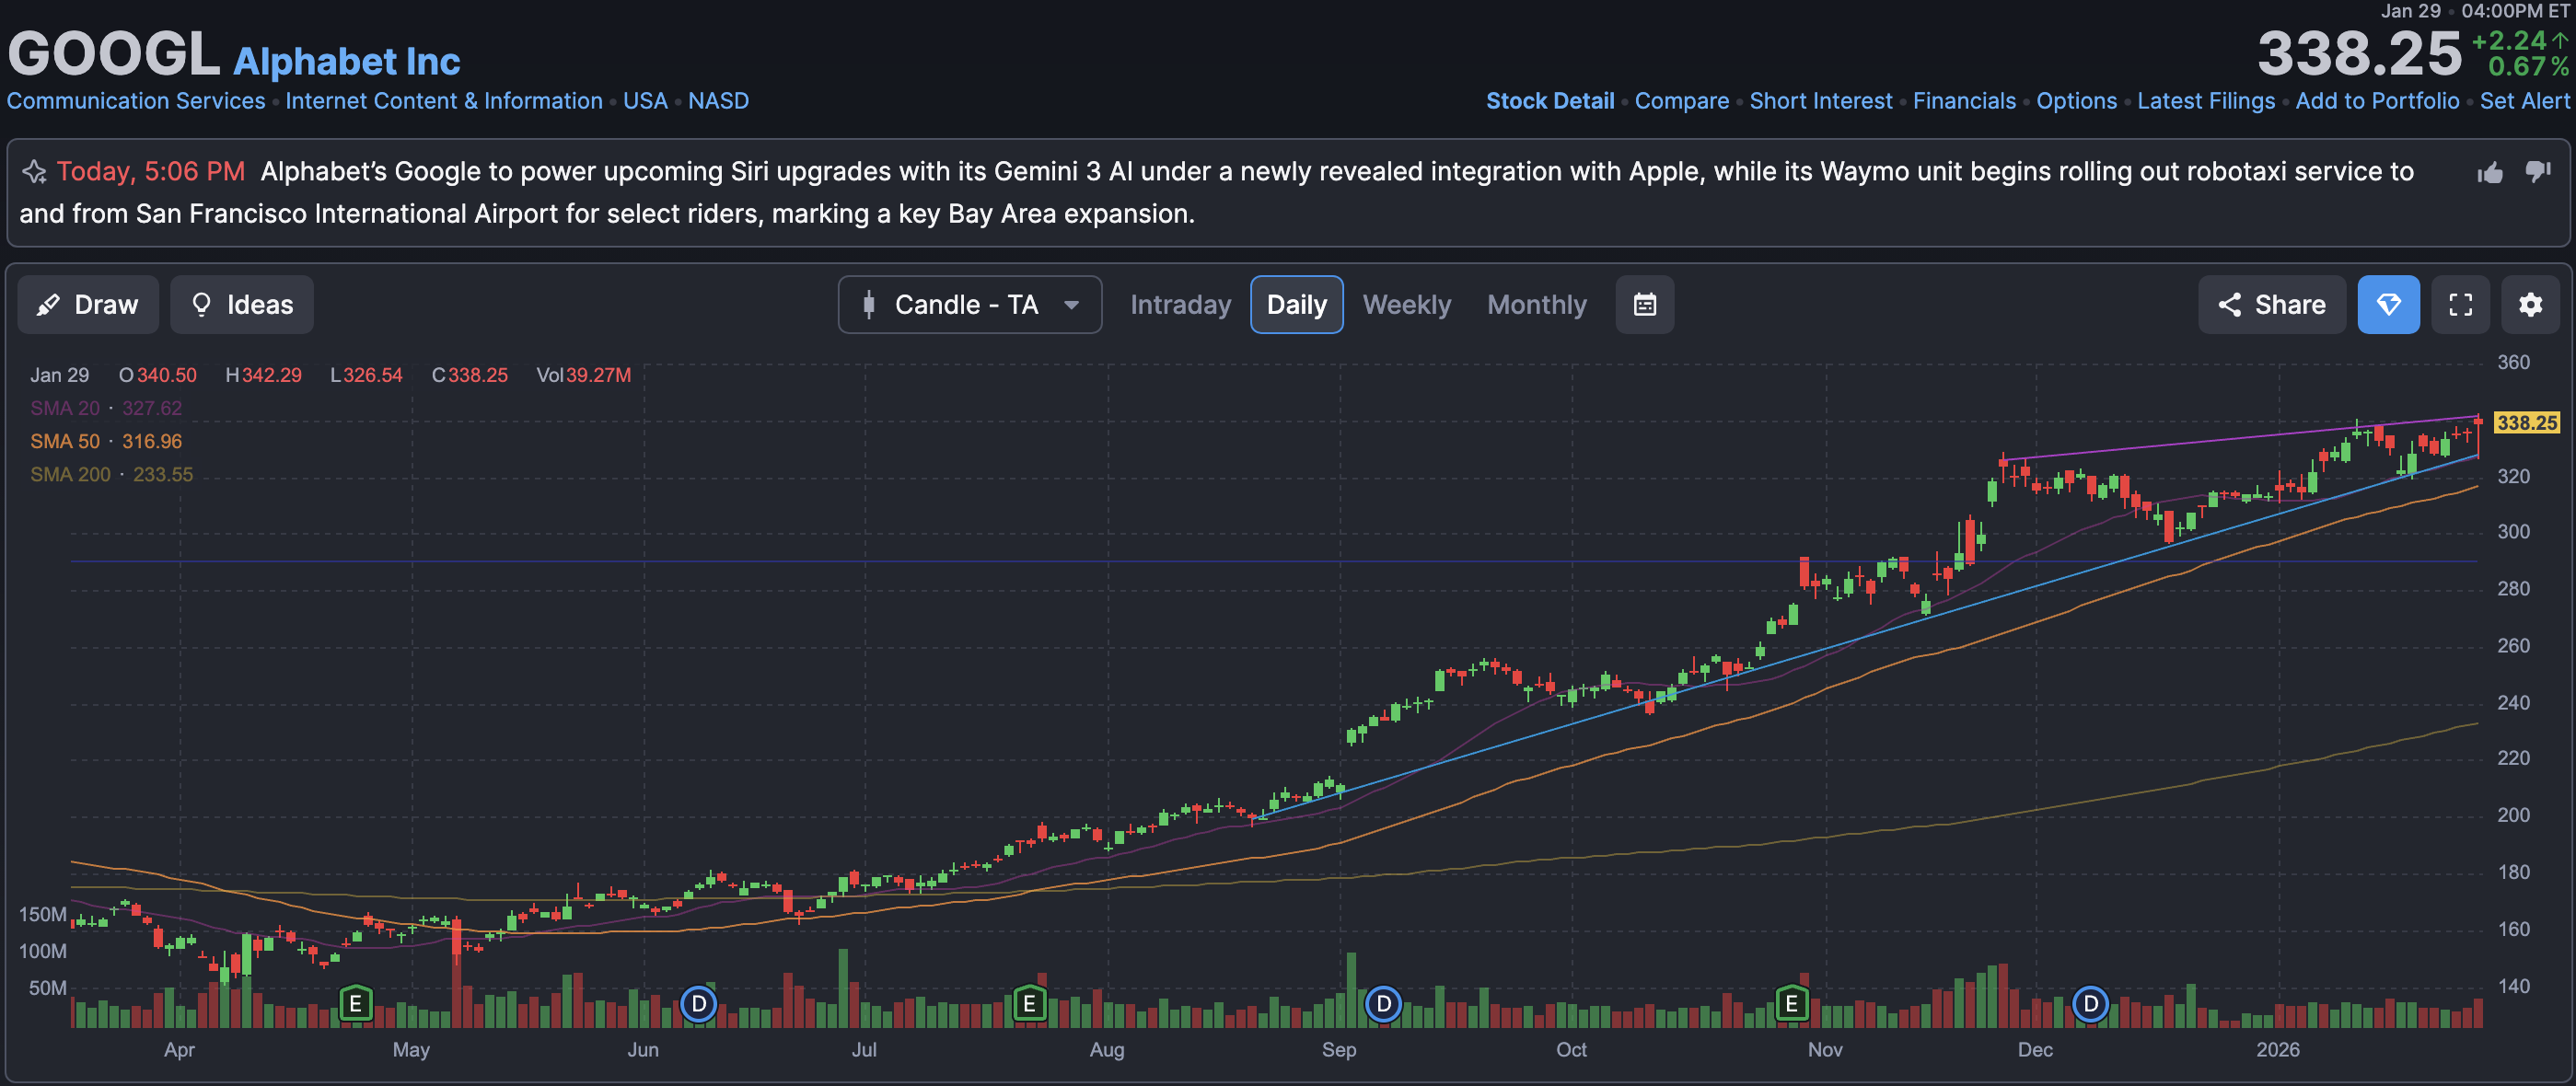
Task: Toggle the SMA 200 indicator label
Action: coord(70,474)
